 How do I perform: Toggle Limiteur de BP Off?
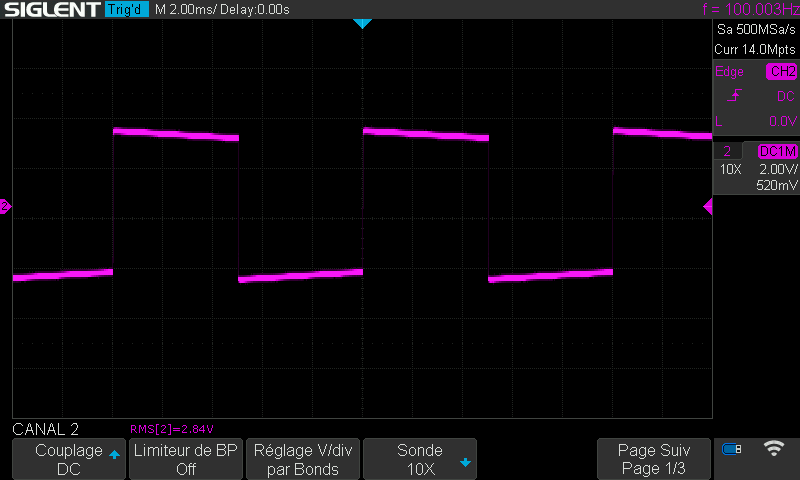[186, 459]
